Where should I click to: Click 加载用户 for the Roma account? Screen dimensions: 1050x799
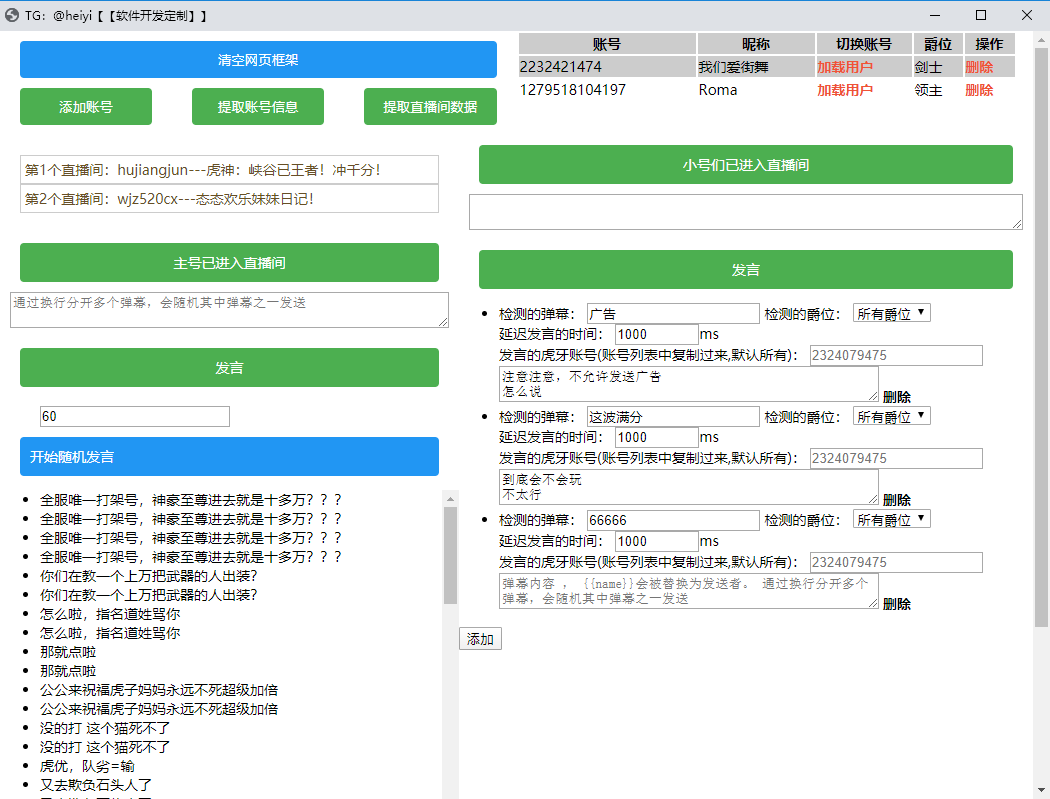[x=844, y=90]
